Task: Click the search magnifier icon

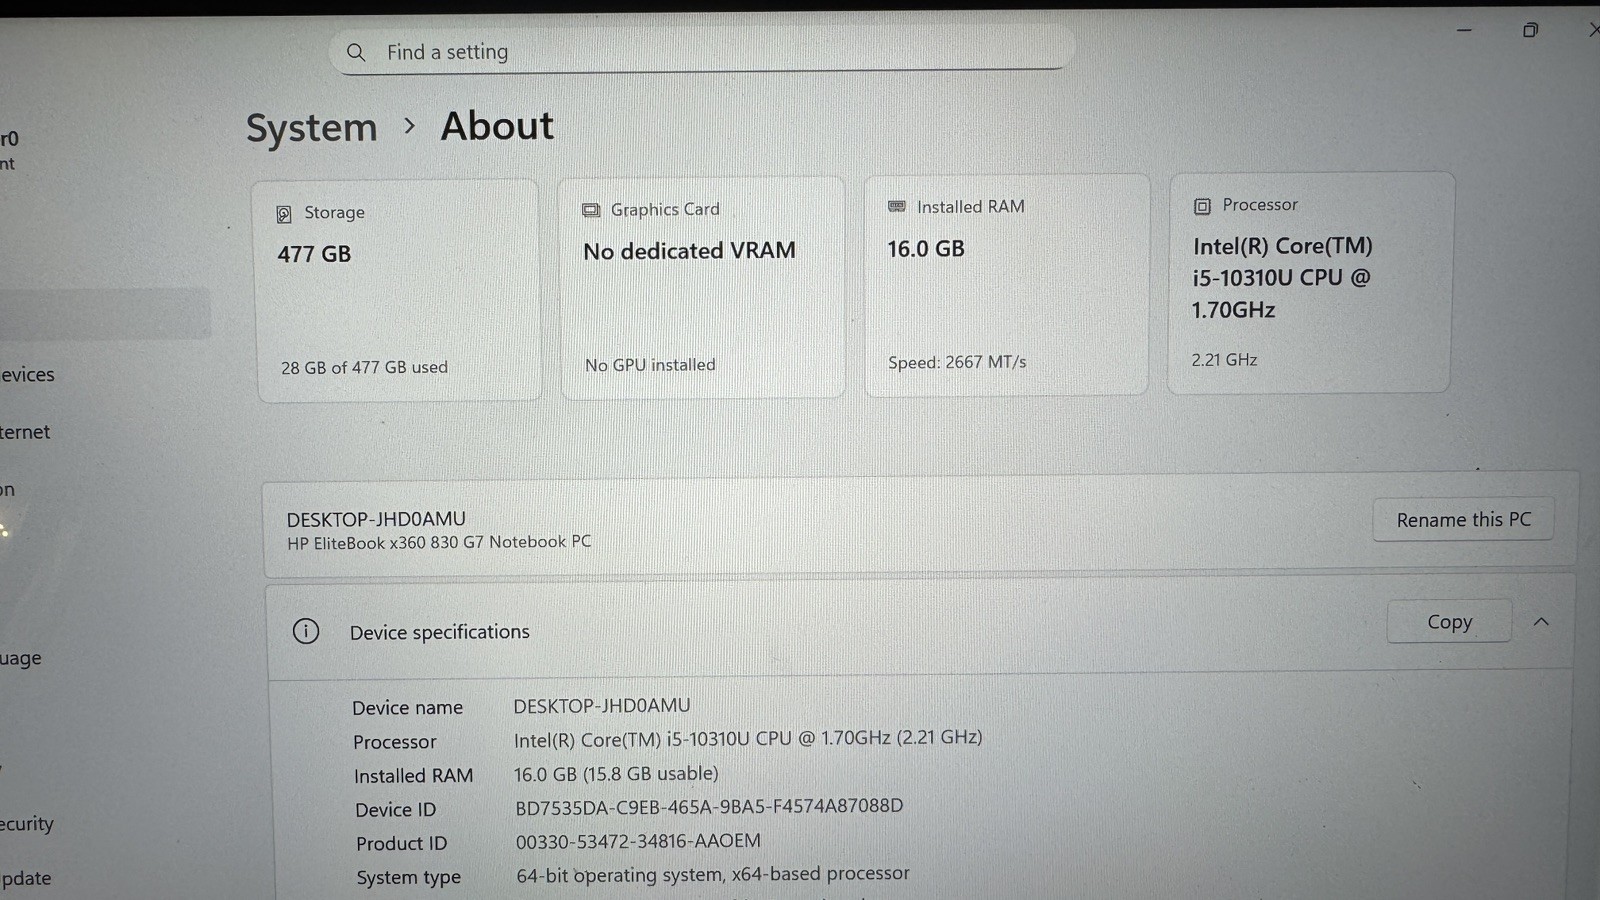Action: point(356,52)
